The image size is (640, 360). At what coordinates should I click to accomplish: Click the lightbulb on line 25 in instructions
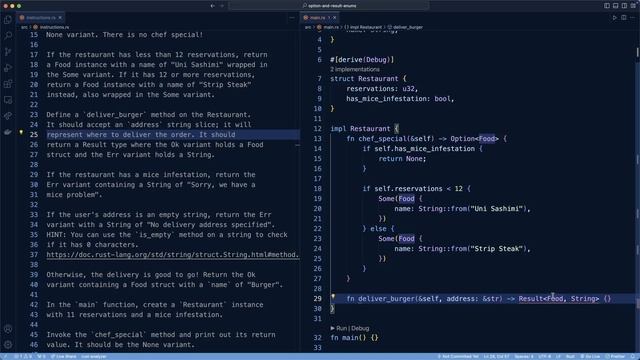pos(21,132)
